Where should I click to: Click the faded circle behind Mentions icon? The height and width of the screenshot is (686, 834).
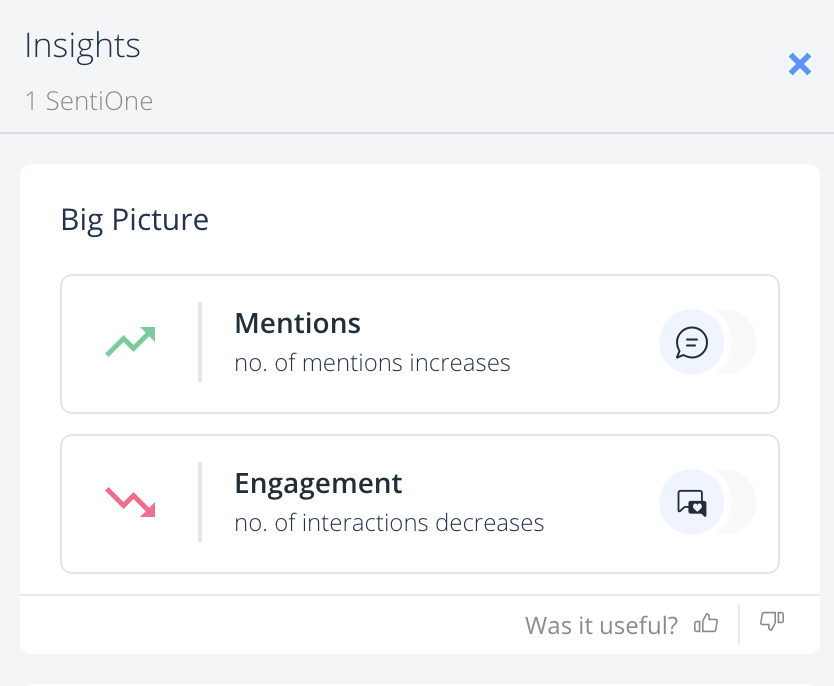[x=741, y=342]
